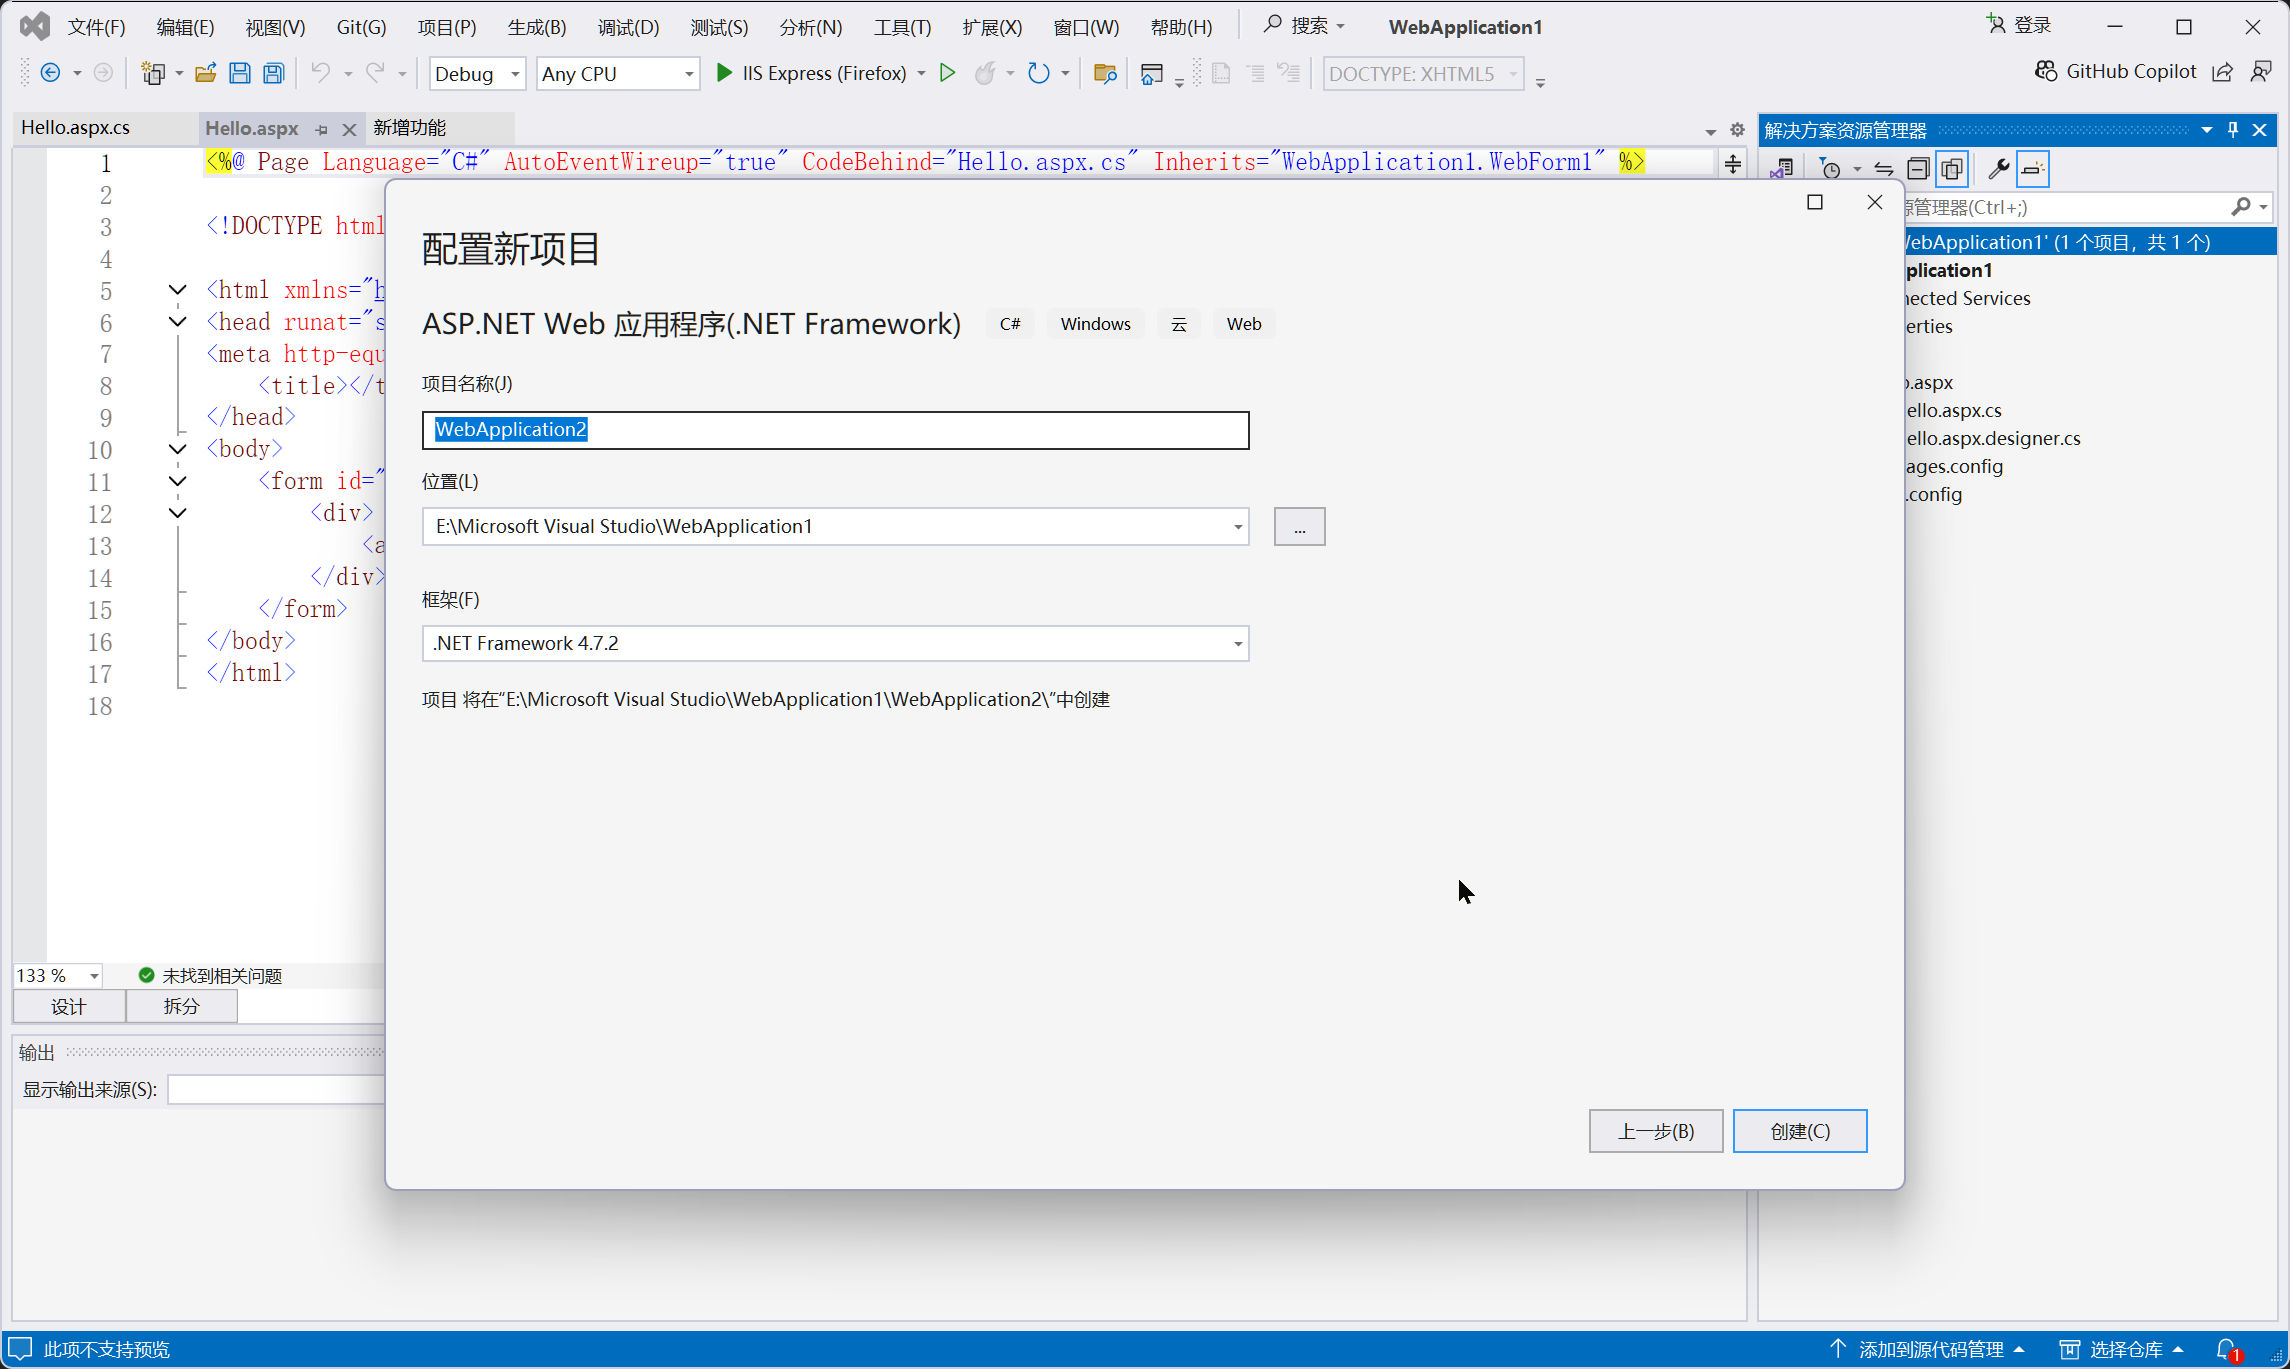Click Collapse All icon in Solution Explorer
The width and height of the screenshot is (2290, 1369).
click(x=1918, y=169)
